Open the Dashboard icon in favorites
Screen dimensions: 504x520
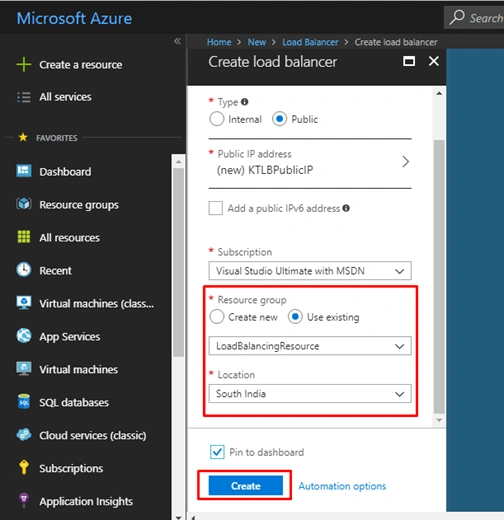pos(24,171)
